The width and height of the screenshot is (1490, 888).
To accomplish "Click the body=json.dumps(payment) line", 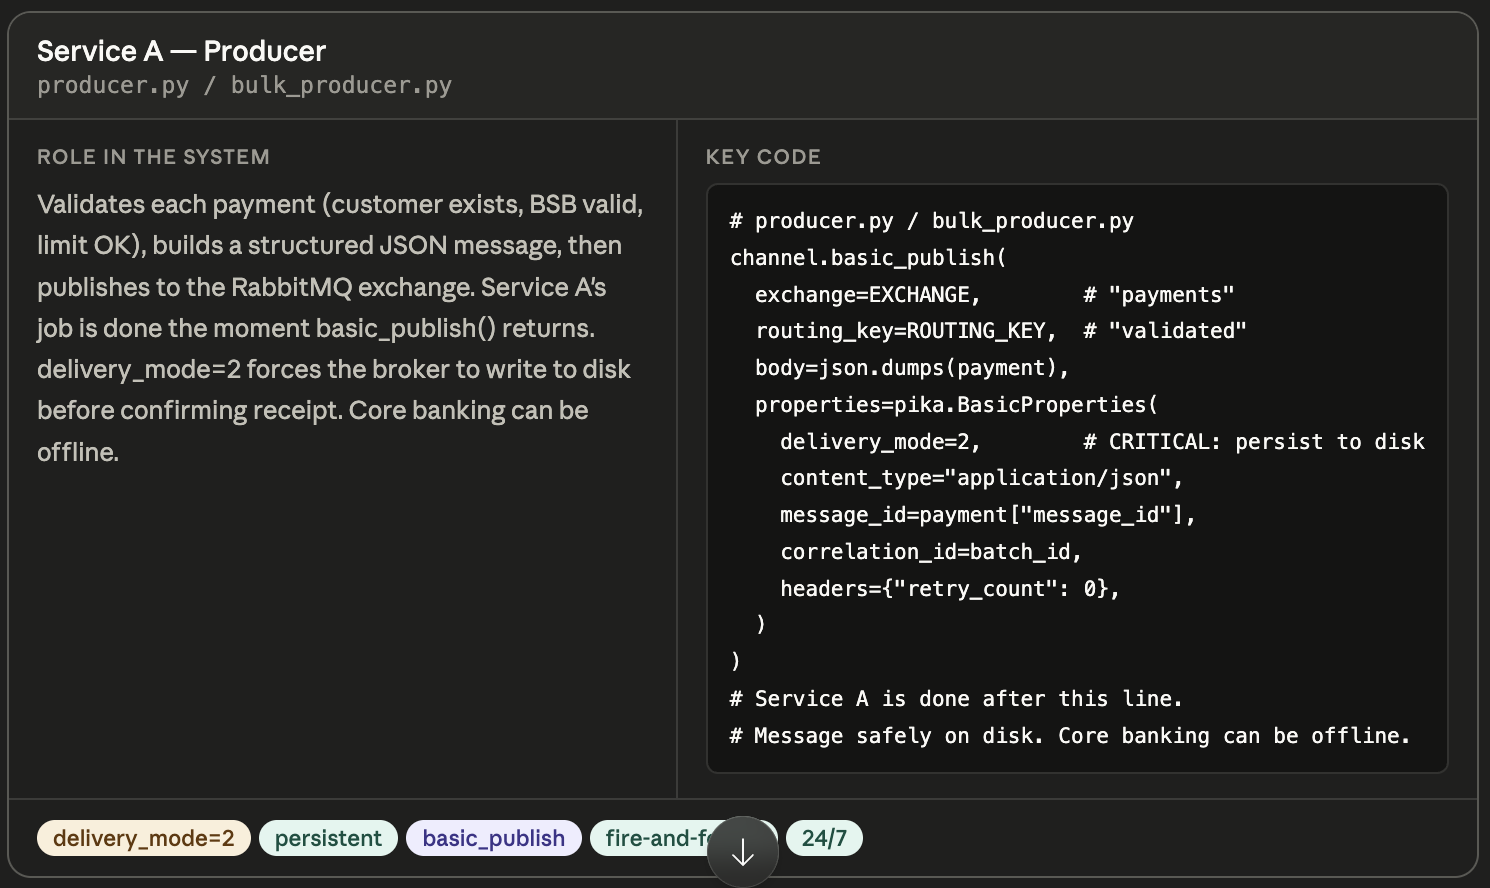I will click(912, 368).
